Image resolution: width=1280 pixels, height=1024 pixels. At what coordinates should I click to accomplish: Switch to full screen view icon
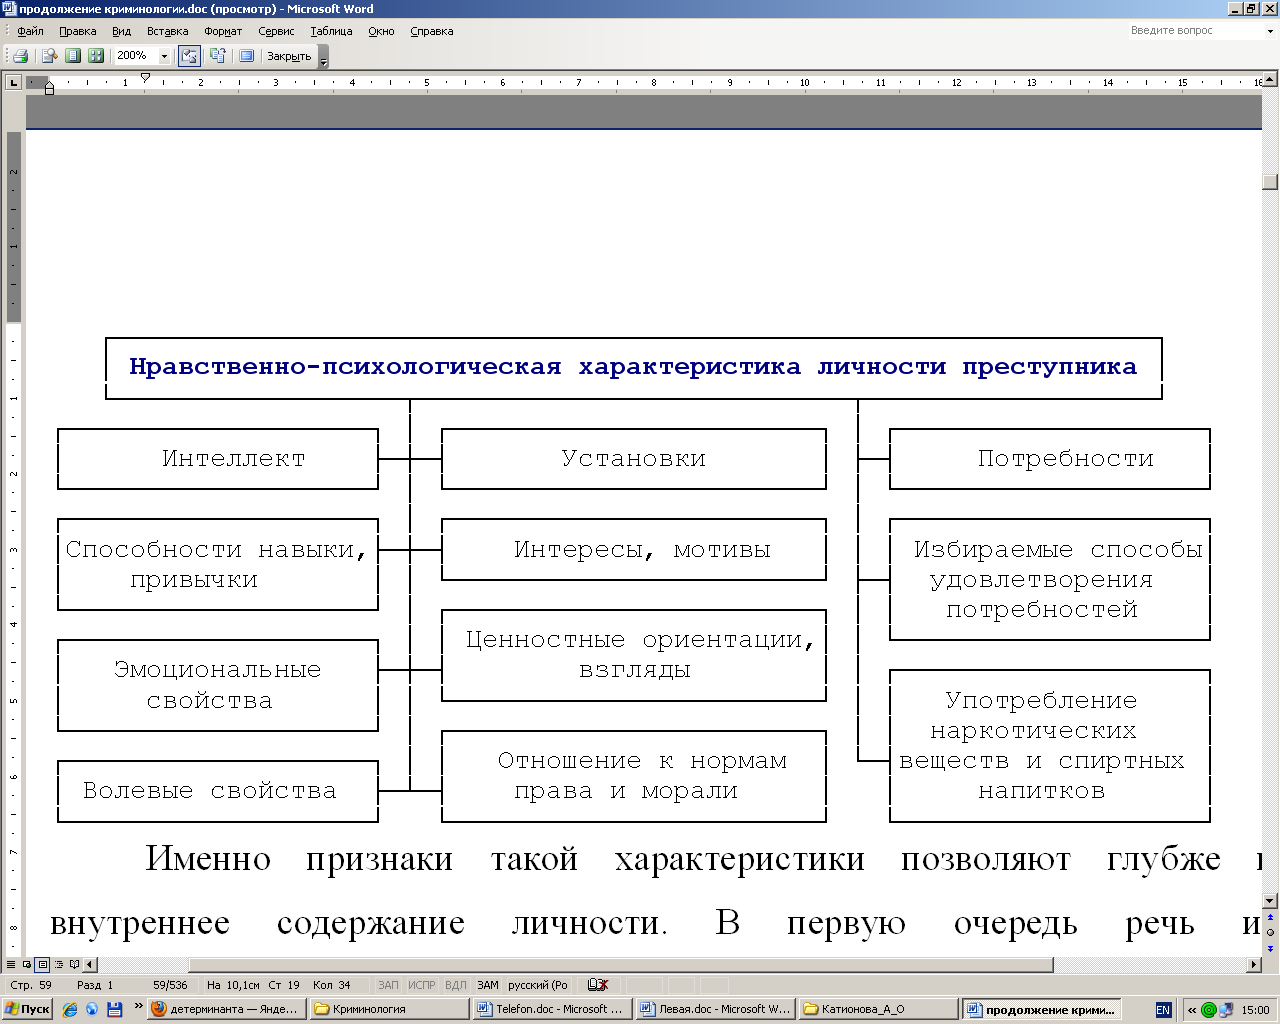(x=246, y=56)
